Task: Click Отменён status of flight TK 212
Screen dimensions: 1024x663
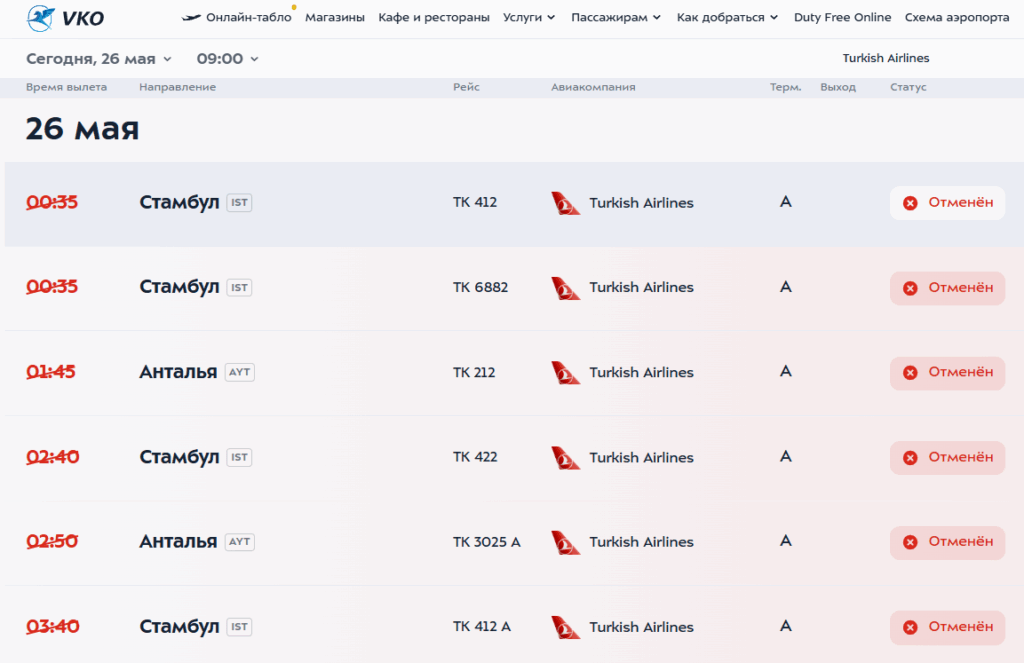Action: [947, 373]
